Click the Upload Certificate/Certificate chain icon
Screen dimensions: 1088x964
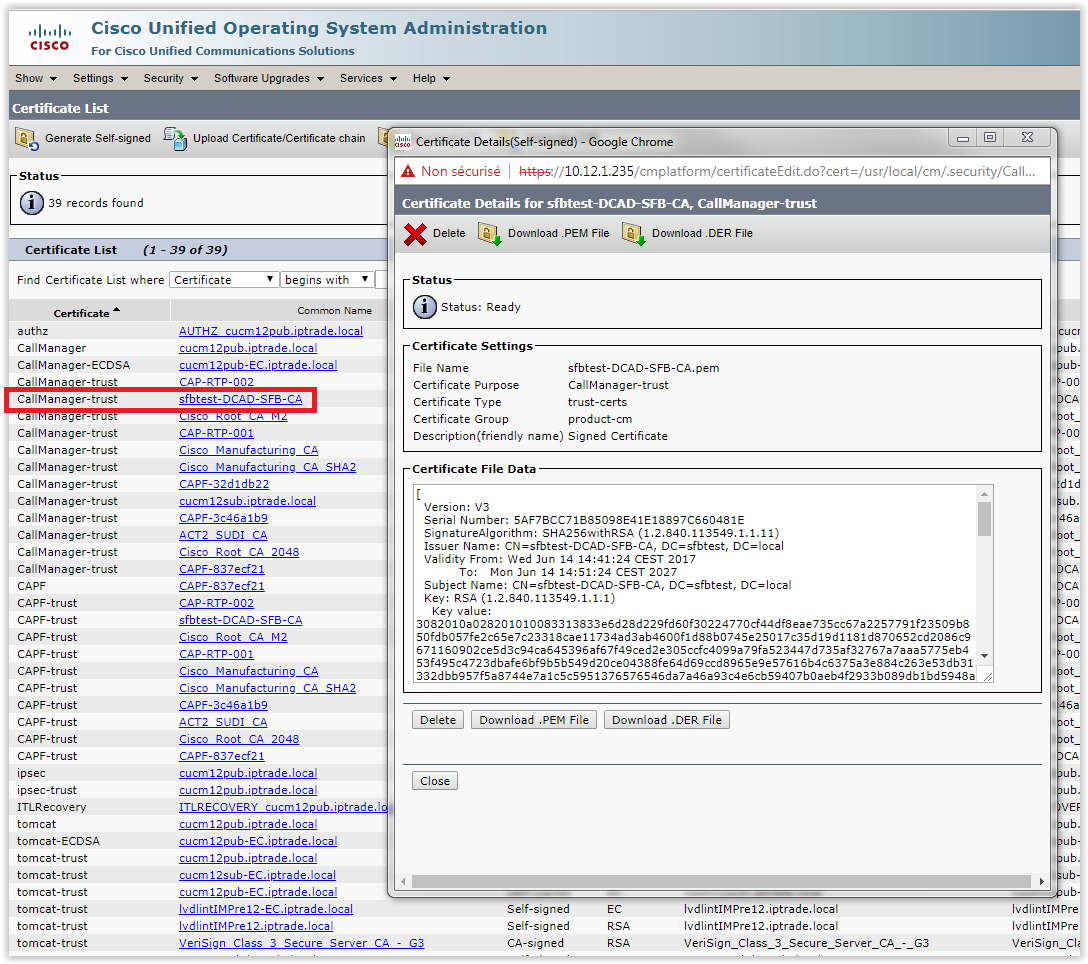coord(175,139)
